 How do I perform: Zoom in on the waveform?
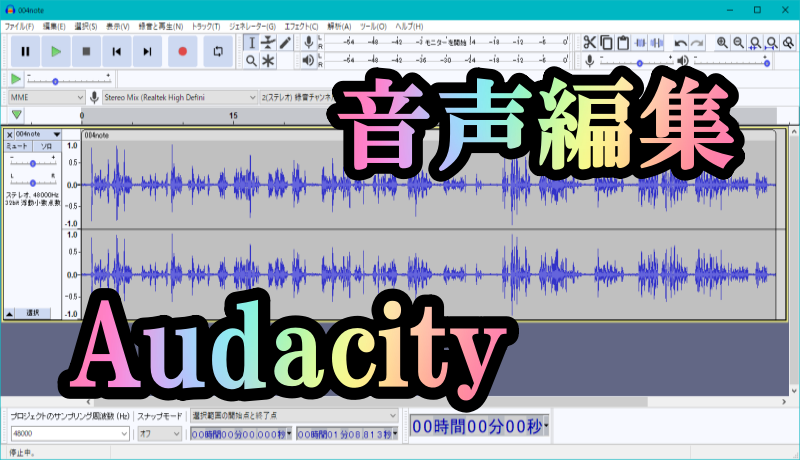pyautogui.click(x=722, y=42)
